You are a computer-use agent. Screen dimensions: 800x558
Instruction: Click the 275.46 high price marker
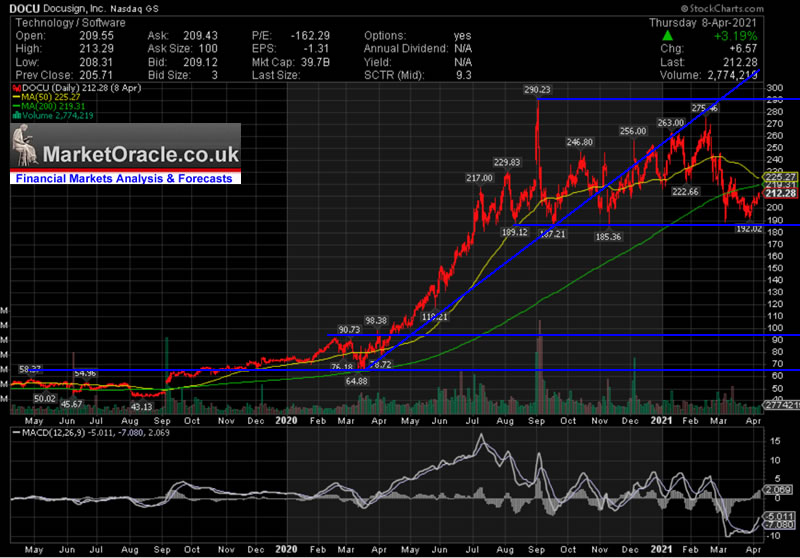[x=705, y=107]
